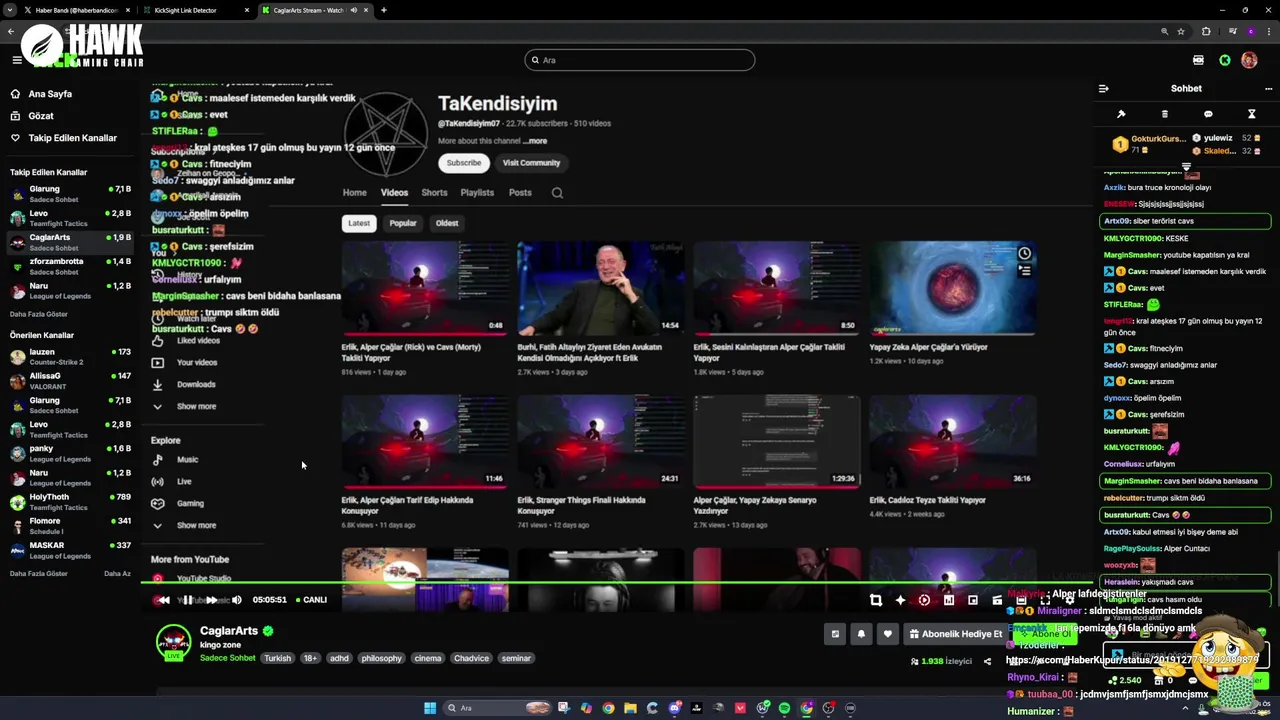Open a new browser tab
The image size is (1280, 720).
384,10
